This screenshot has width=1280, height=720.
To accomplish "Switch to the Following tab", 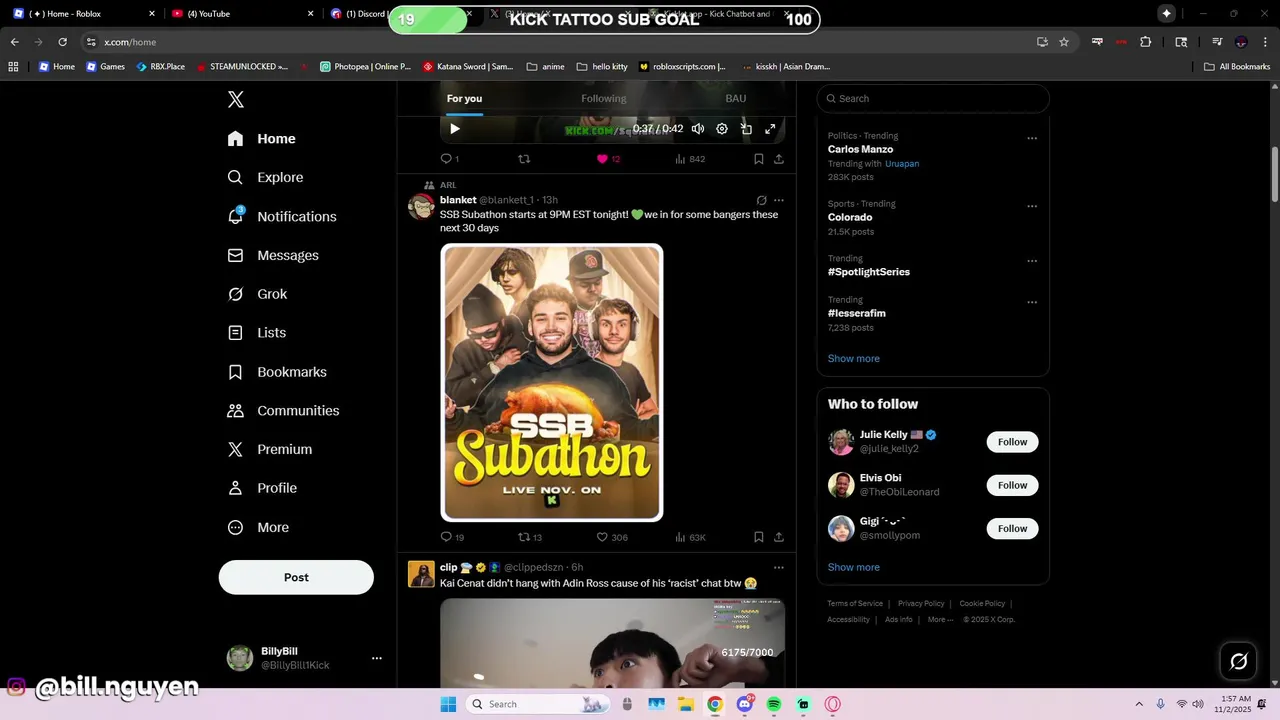I will point(604,98).
